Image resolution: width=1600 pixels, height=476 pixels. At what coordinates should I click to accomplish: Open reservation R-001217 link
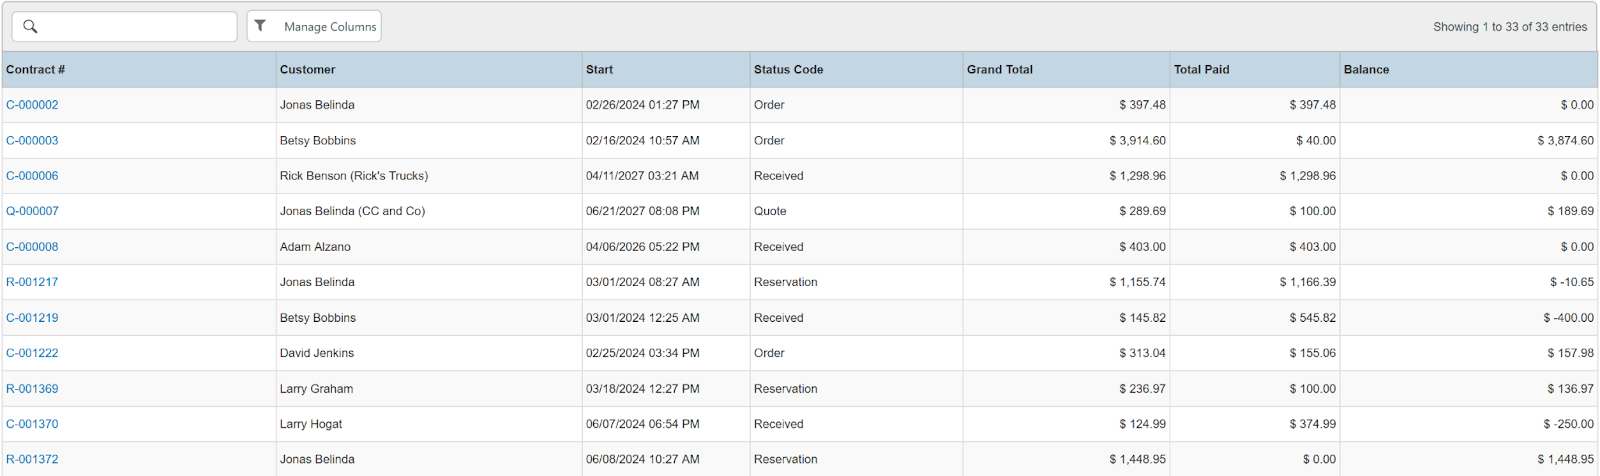point(33,283)
